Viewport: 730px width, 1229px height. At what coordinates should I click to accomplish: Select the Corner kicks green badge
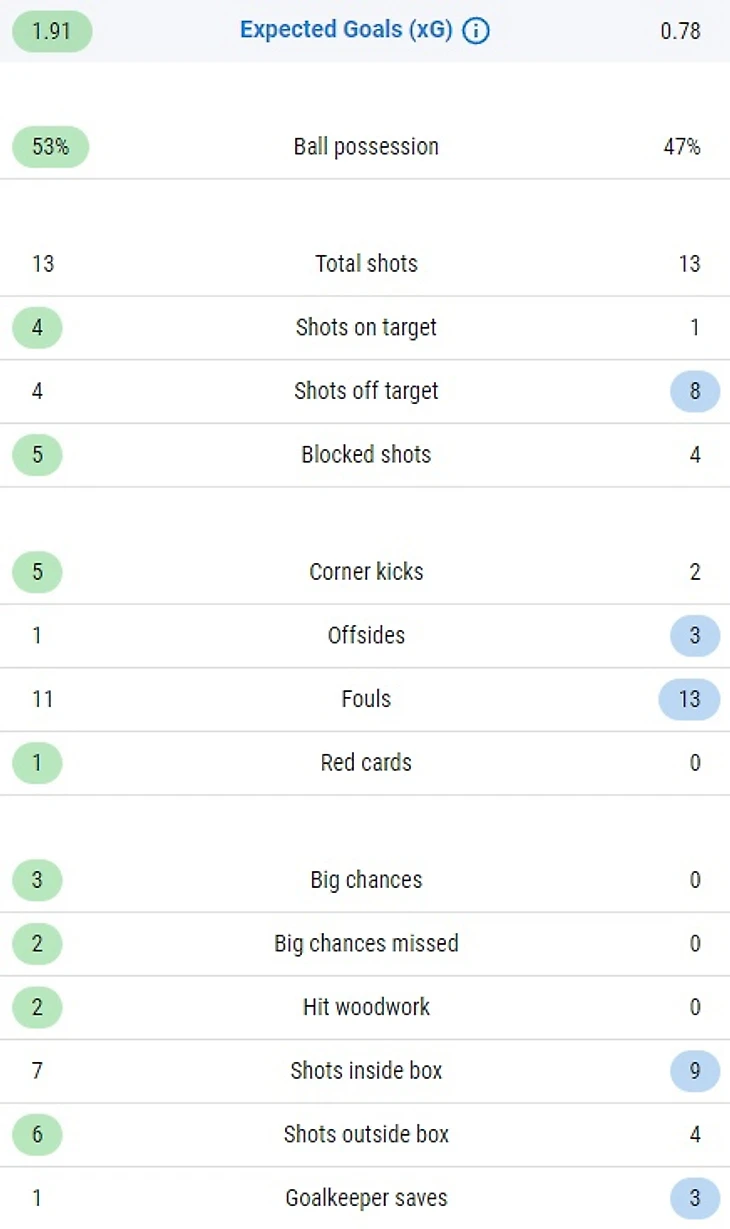[x=37, y=572]
